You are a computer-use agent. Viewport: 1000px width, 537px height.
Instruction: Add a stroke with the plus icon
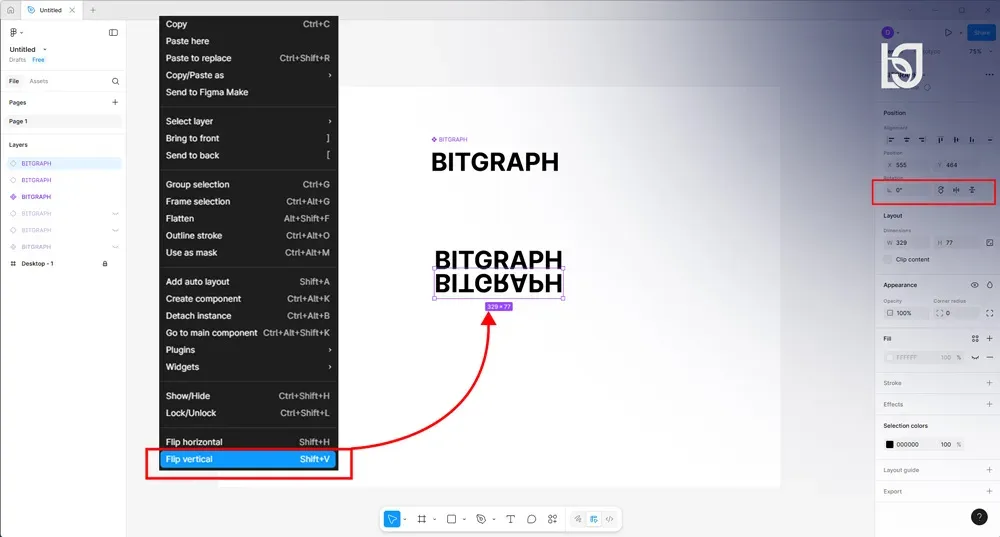[990, 383]
